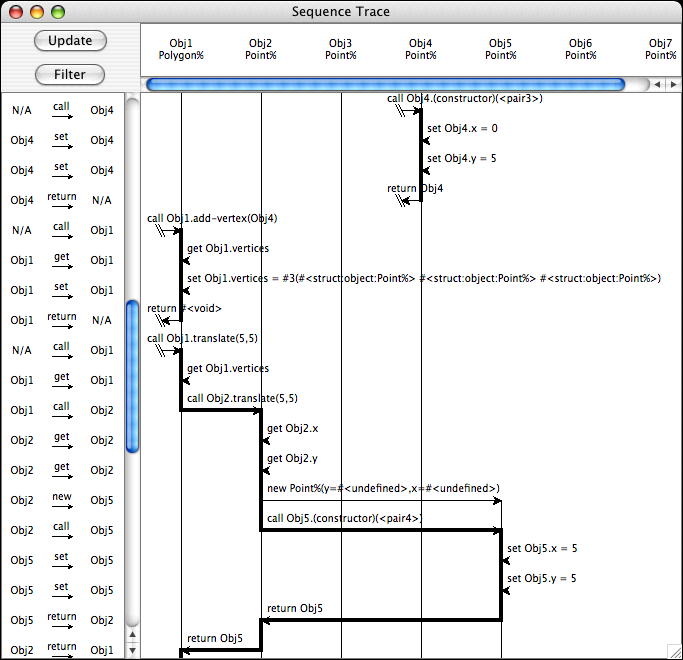
Task: Click the left list's scroll up arrow
Action: point(132,636)
